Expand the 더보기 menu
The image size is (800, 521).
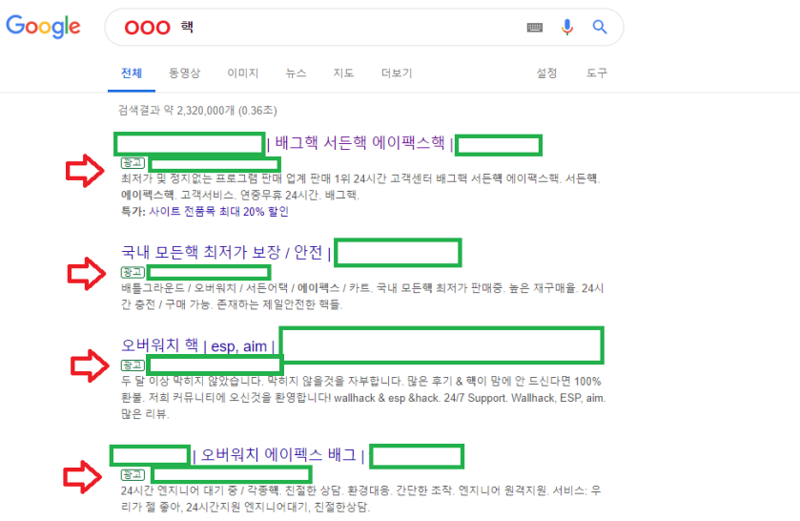click(x=396, y=73)
